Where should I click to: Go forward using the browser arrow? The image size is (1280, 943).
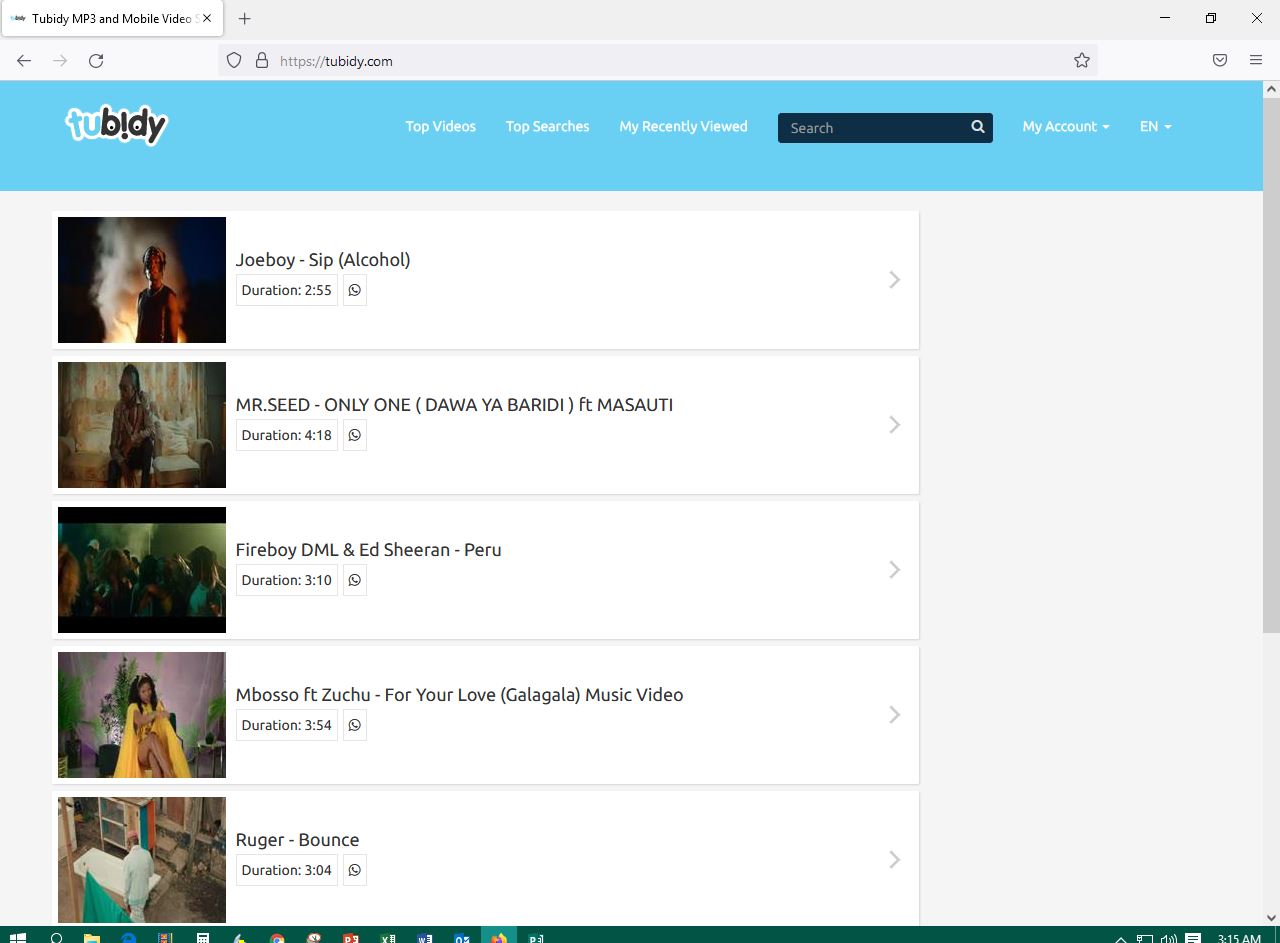click(x=60, y=61)
